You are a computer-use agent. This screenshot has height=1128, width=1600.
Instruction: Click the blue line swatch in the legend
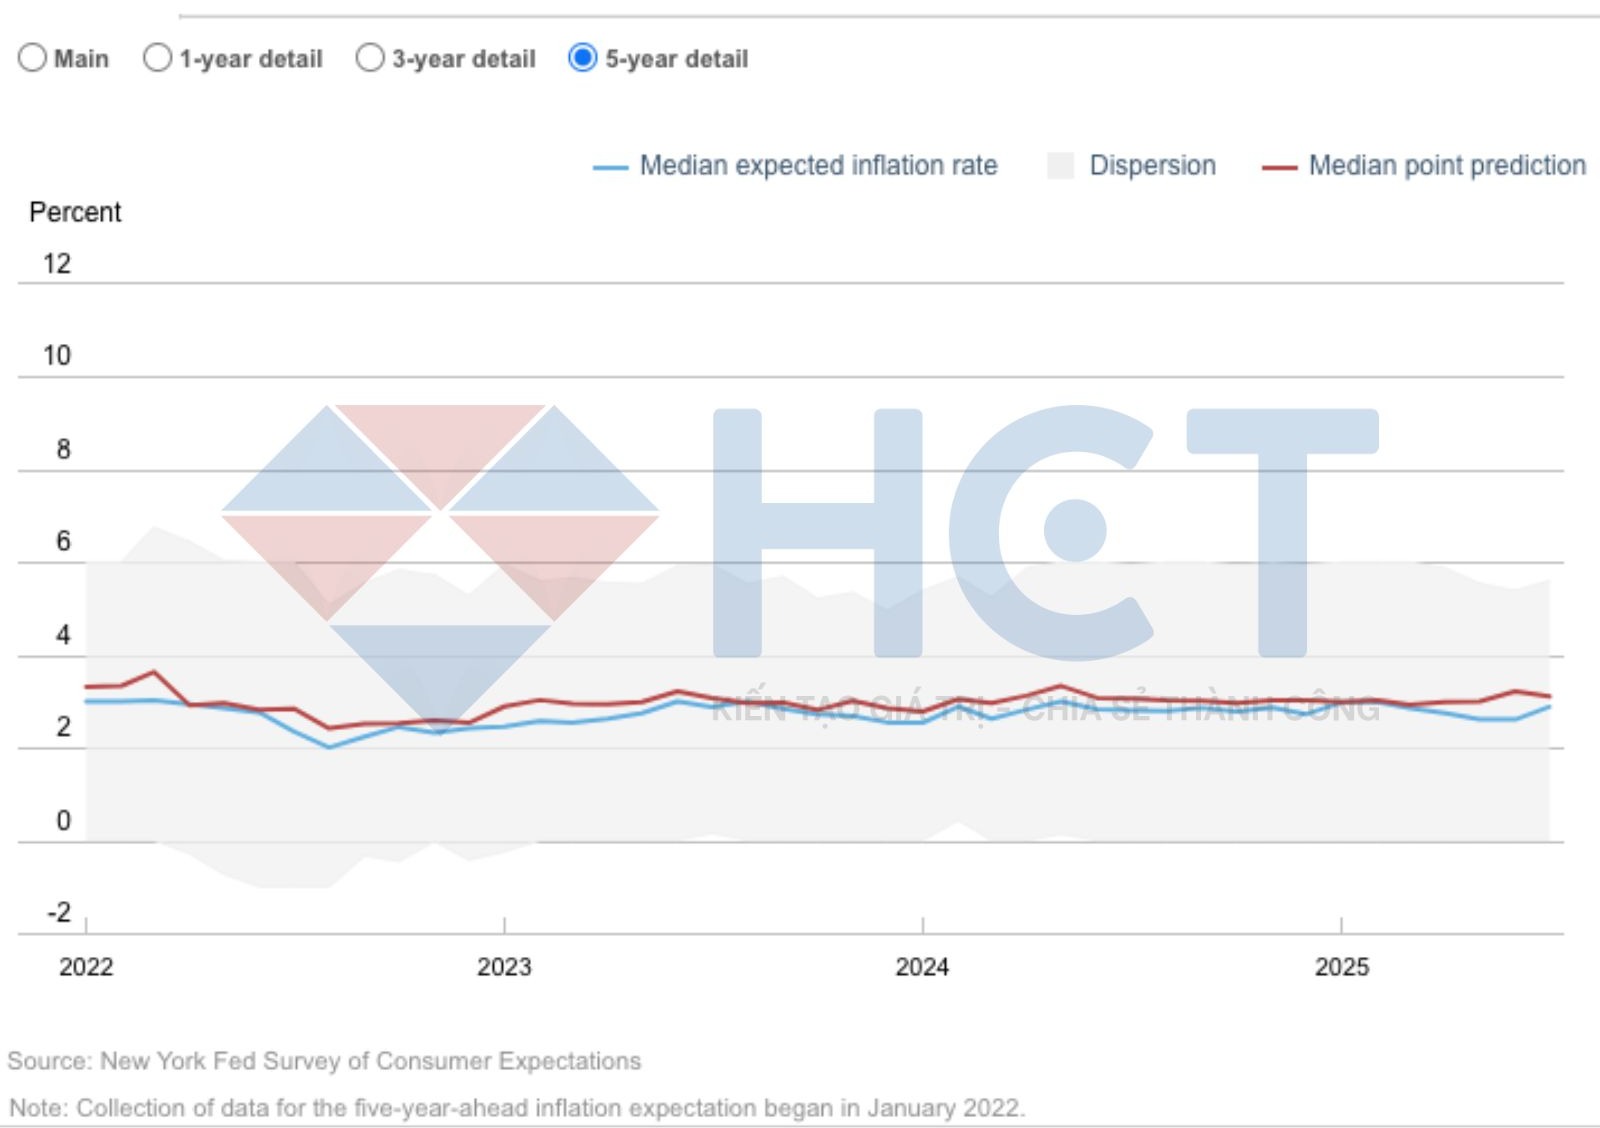(x=610, y=167)
